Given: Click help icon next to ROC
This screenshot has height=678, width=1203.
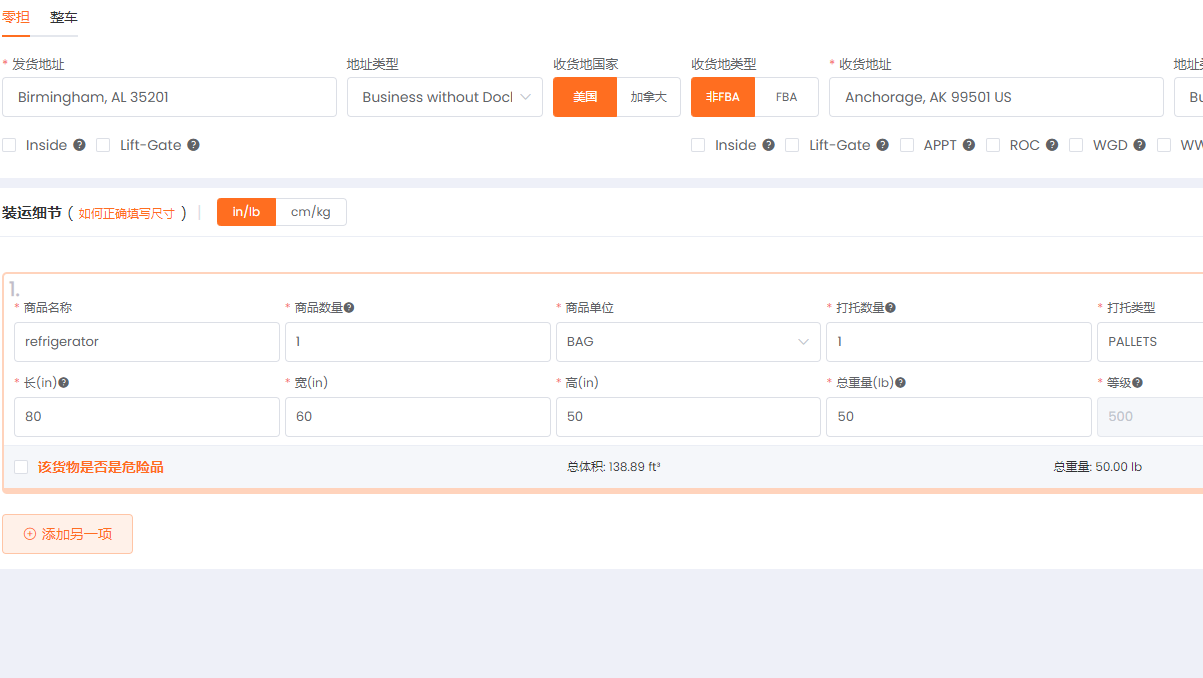Looking at the screenshot, I should [1052, 145].
